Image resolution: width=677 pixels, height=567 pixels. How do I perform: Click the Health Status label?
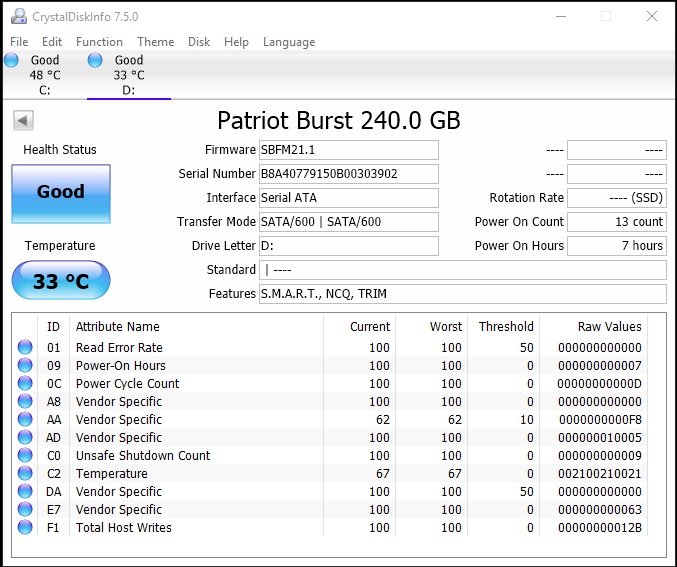click(x=60, y=149)
